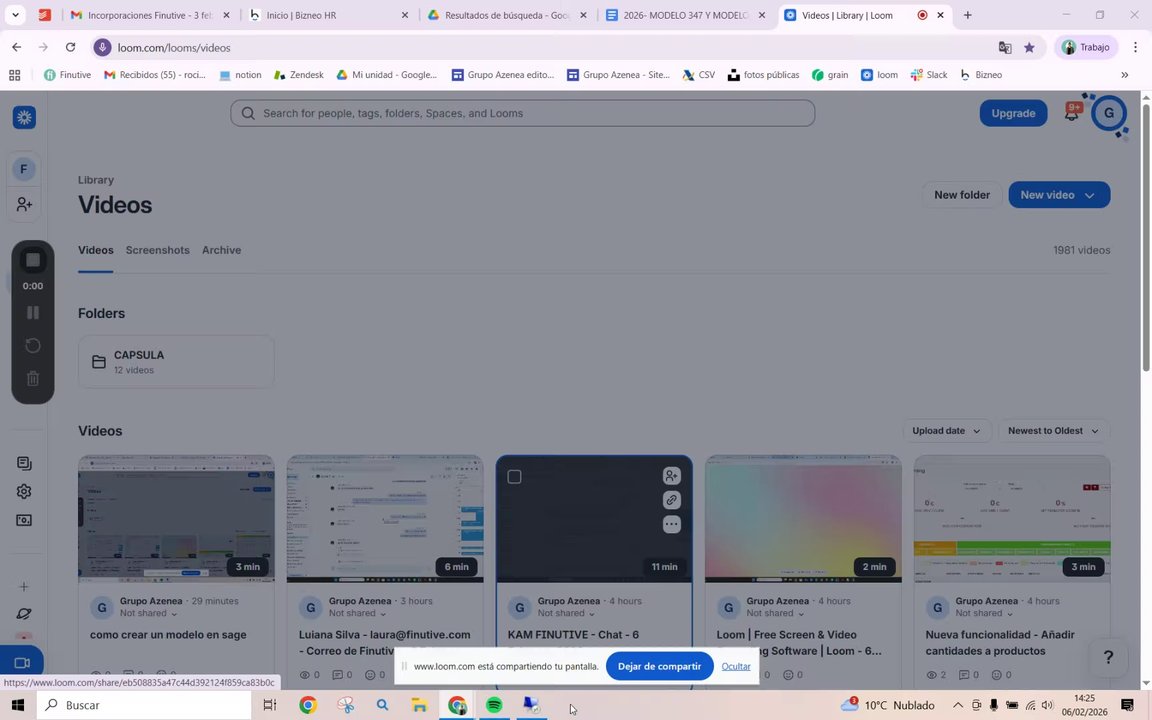
Task: Click the 'como crear un modelo en sage' title
Action: point(168,635)
